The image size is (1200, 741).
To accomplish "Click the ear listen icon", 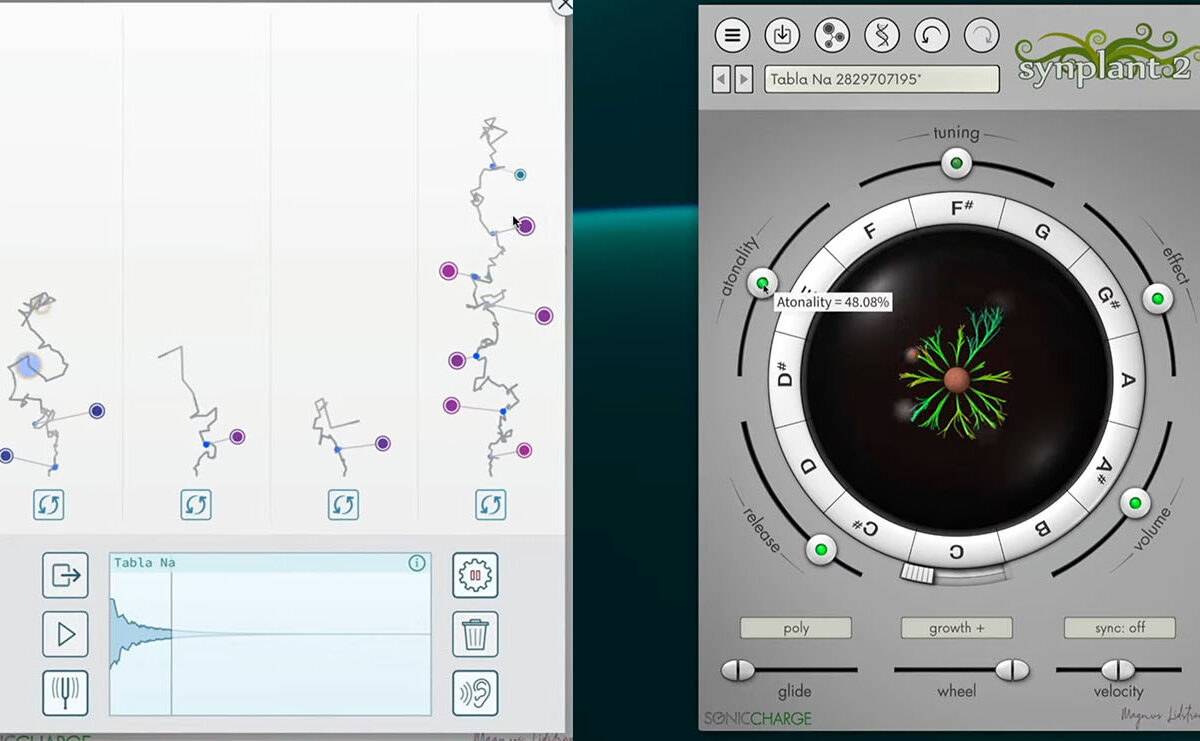I will [x=475, y=693].
